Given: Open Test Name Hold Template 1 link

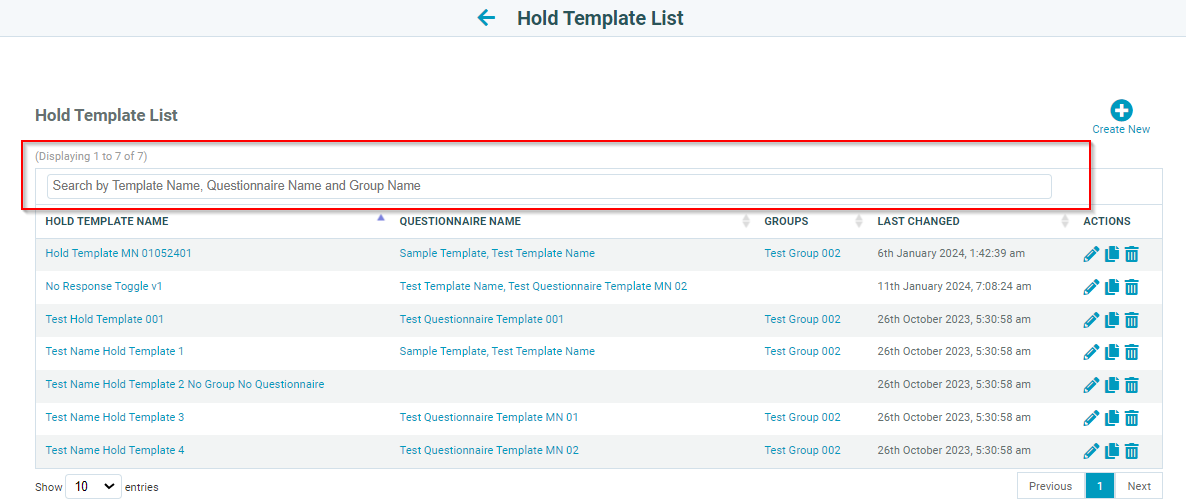Looking at the screenshot, I should click(x=115, y=351).
